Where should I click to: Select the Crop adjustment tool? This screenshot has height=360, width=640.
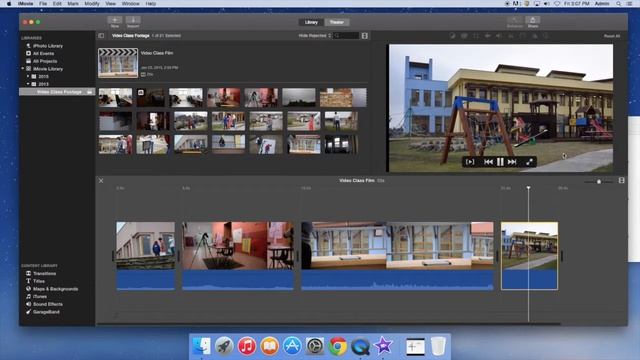point(476,36)
